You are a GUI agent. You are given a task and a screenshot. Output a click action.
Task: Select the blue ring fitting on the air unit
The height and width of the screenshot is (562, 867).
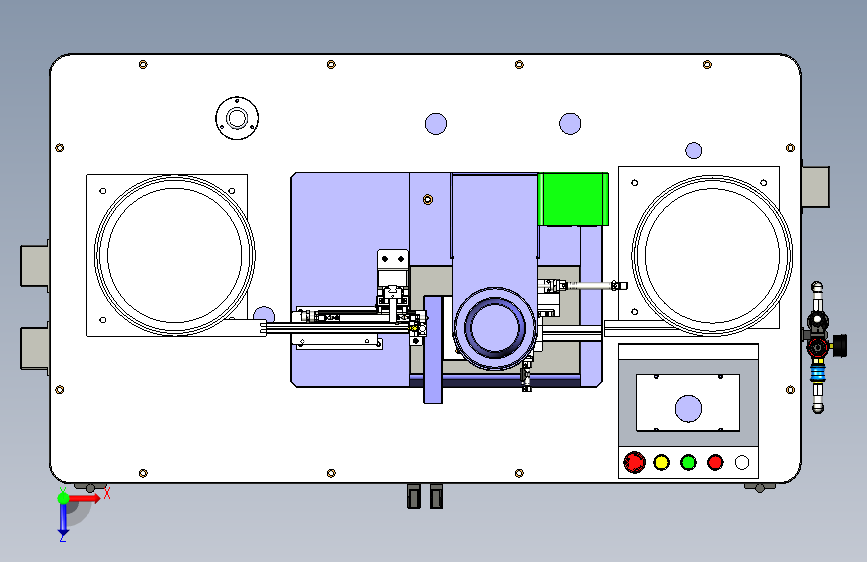[817, 373]
